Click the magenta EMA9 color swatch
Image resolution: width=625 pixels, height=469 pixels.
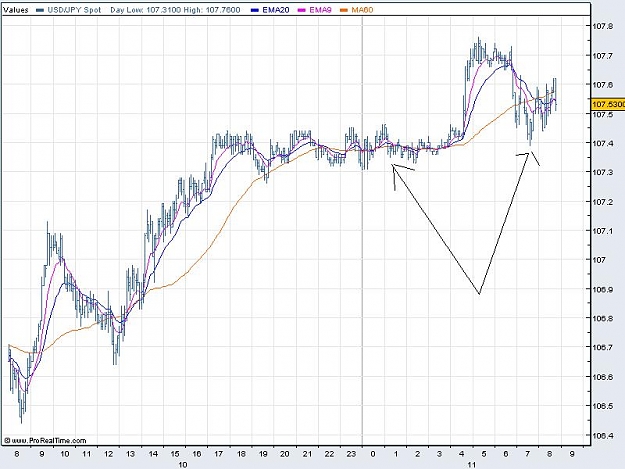tap(302, 10)
